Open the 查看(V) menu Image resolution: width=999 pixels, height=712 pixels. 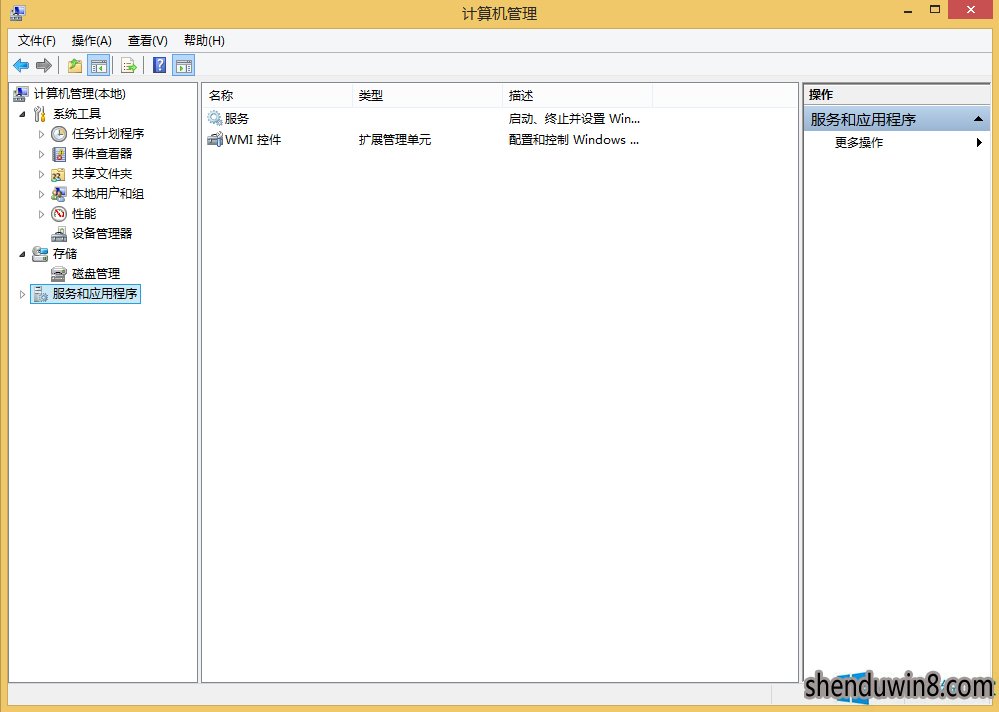148,41
